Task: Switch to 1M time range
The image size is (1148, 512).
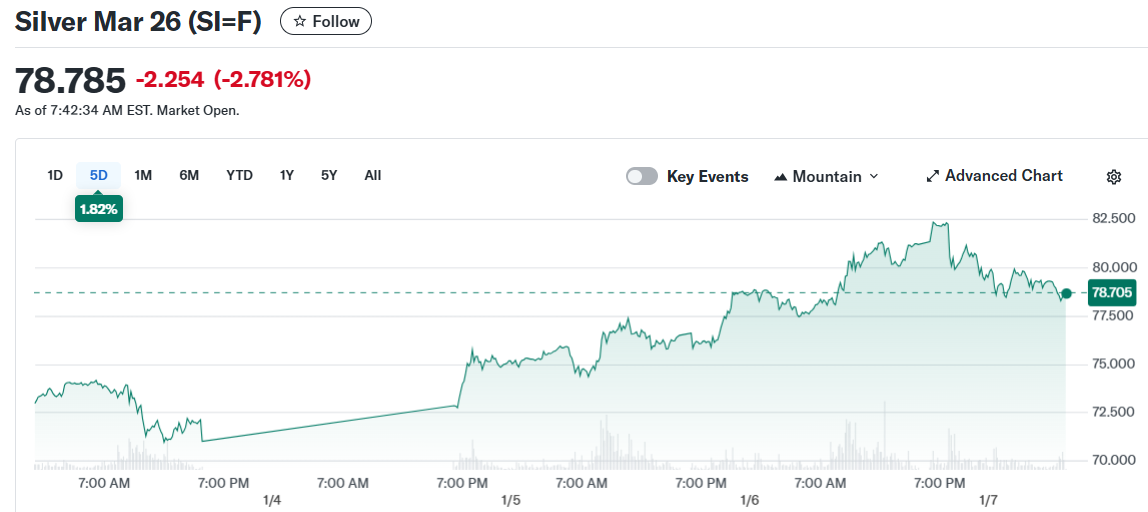Action: (x=143, y=175)
